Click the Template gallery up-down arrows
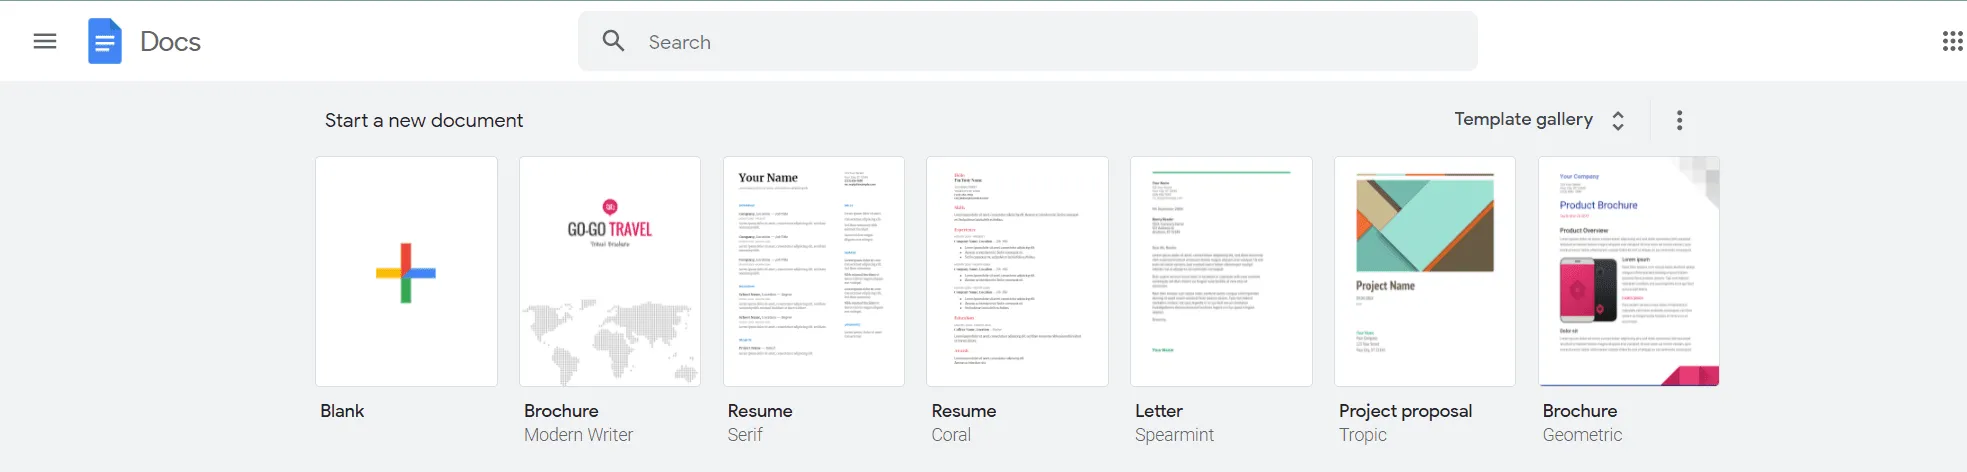Viewport: 1967px width, 472px height. (x=1618, y=121)
